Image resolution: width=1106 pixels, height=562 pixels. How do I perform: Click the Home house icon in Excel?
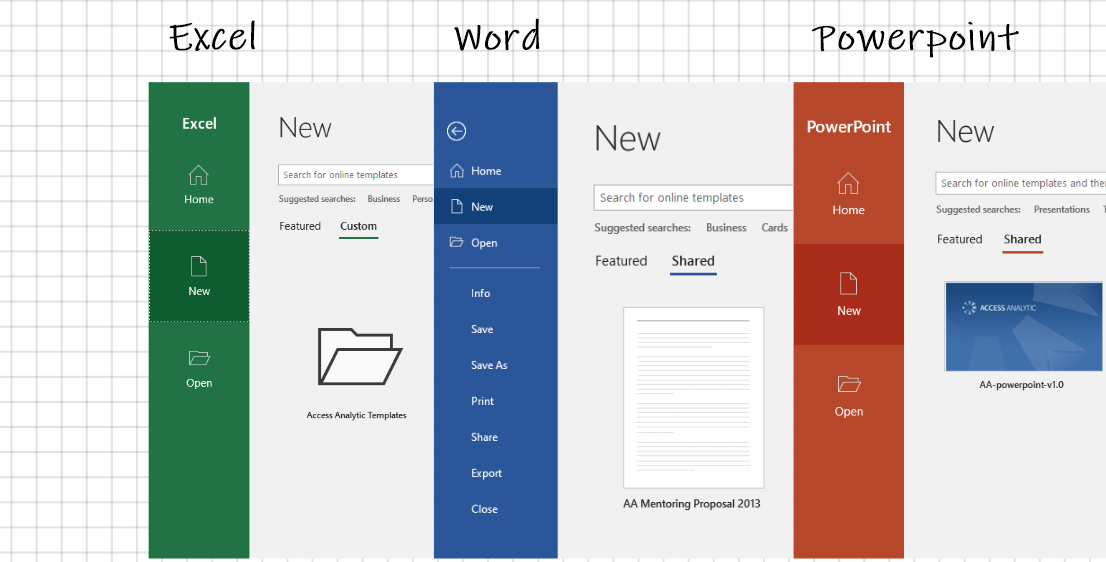[x=199, y=175]
